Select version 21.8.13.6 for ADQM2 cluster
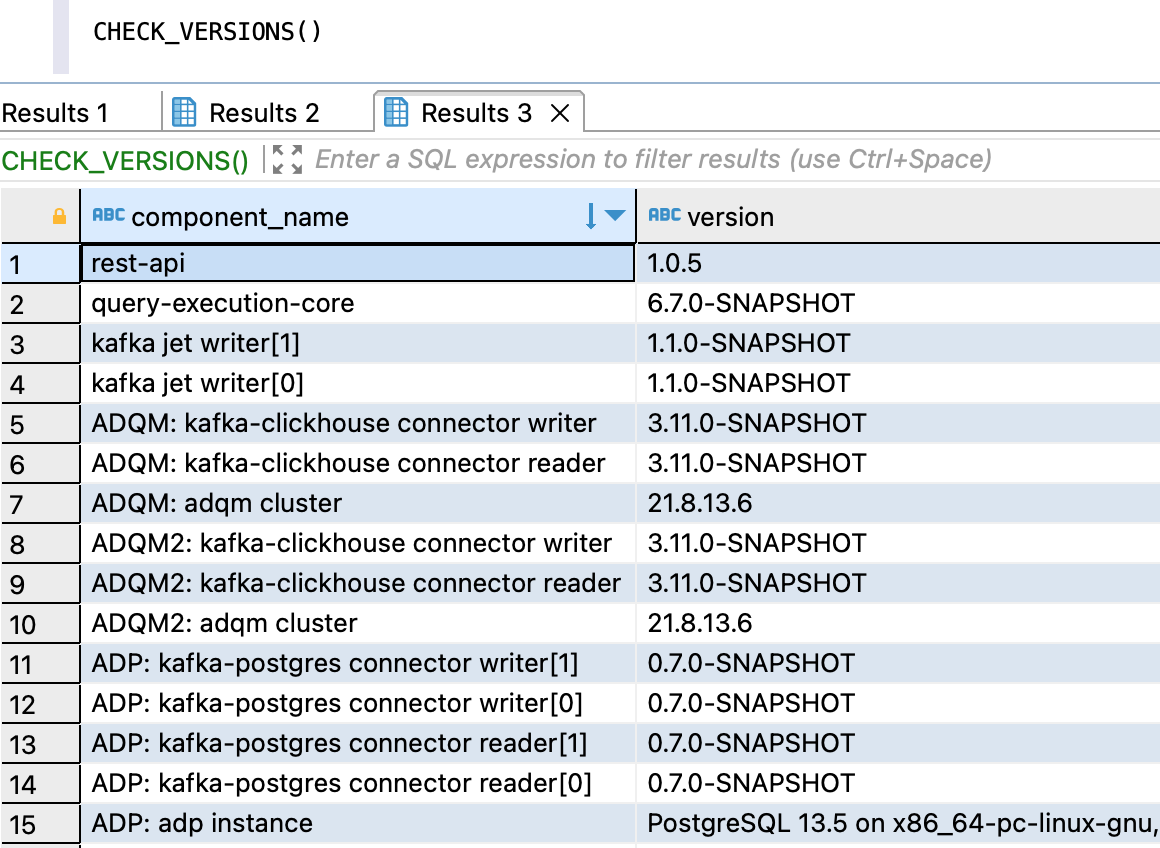This screenshot has width=1160, height=848. (x=700, y=623)
